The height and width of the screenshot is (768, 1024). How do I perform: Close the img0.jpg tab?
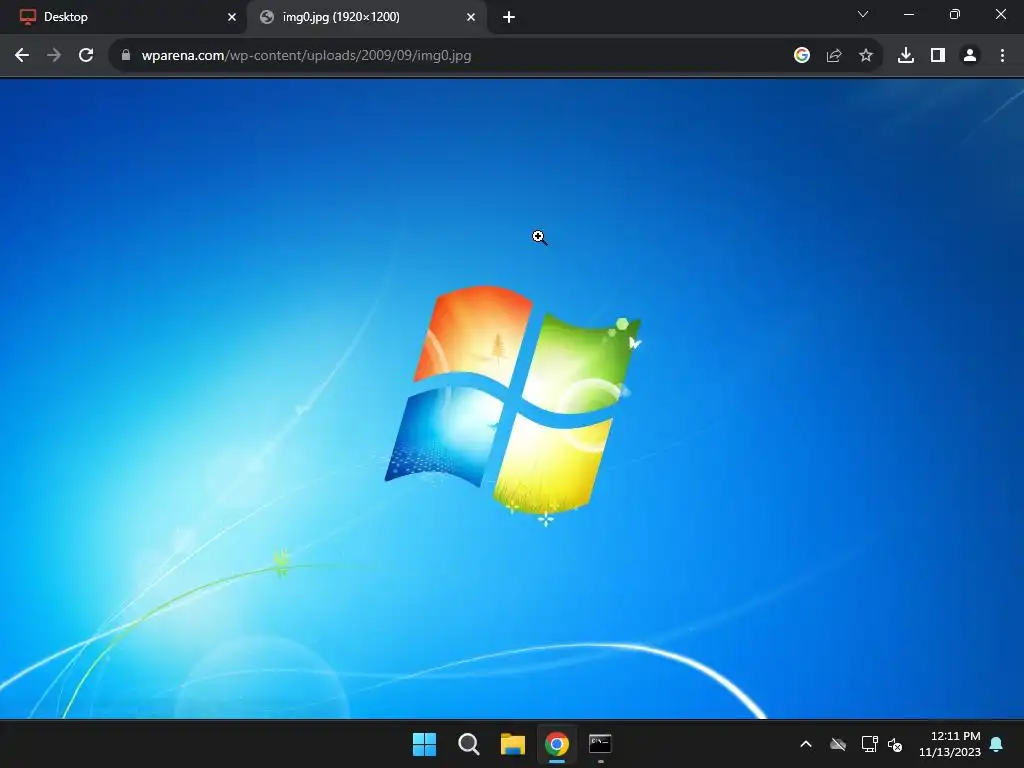(471, 18)
